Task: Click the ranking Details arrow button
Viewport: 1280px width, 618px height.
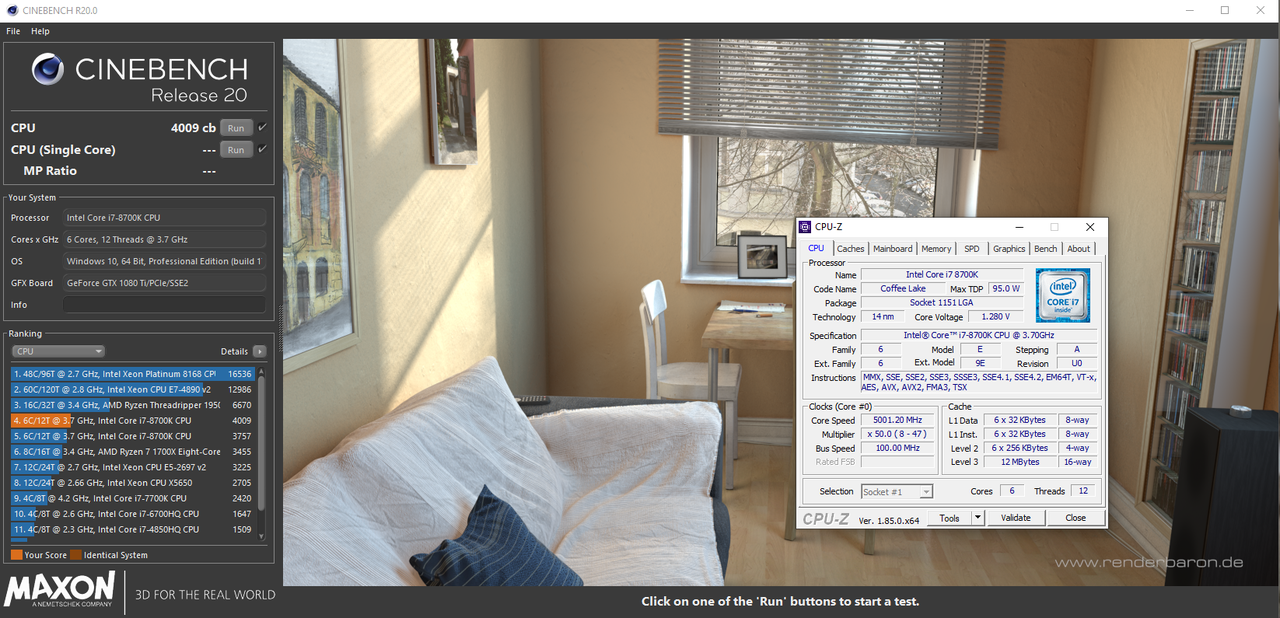Action: coord(260,351)
